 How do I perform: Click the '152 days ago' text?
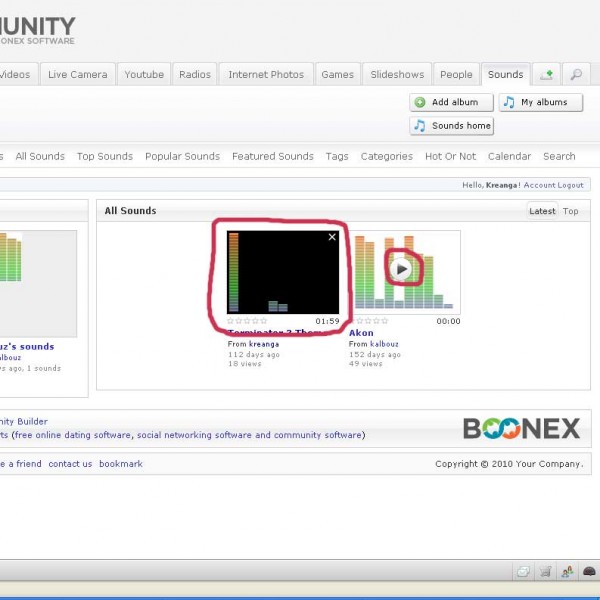(x=375, y=355)
